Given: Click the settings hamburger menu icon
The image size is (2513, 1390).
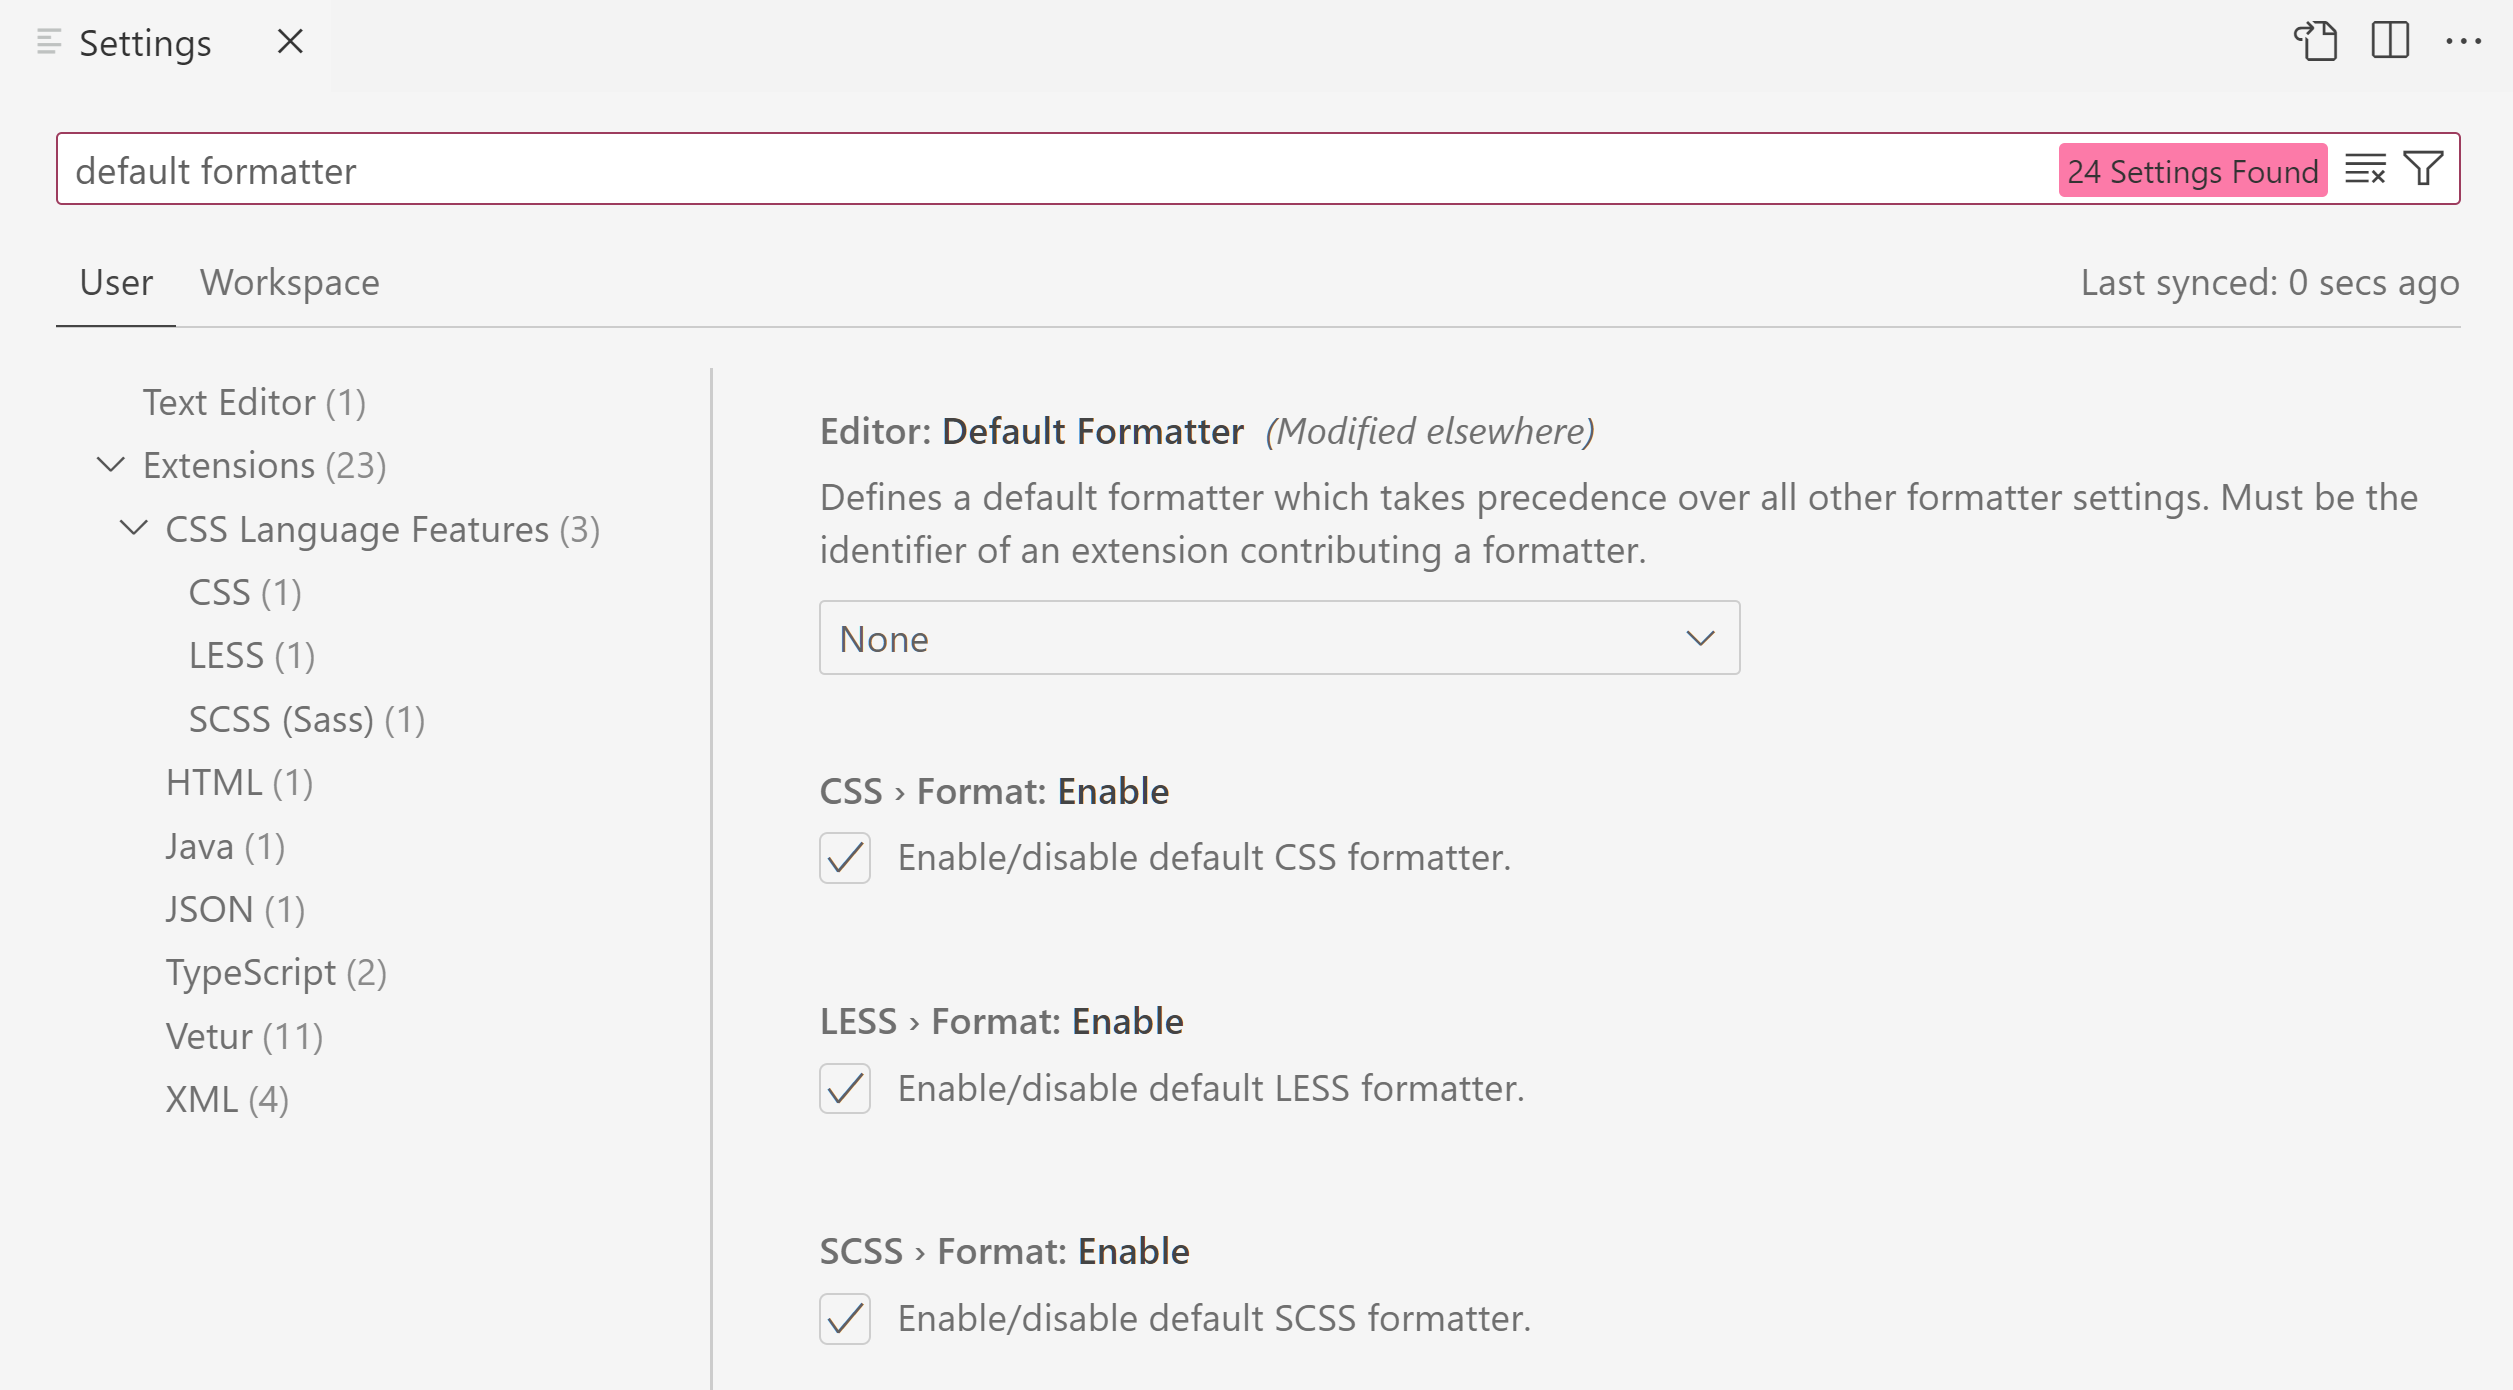Looking at the screenshot, I should 45,41.
